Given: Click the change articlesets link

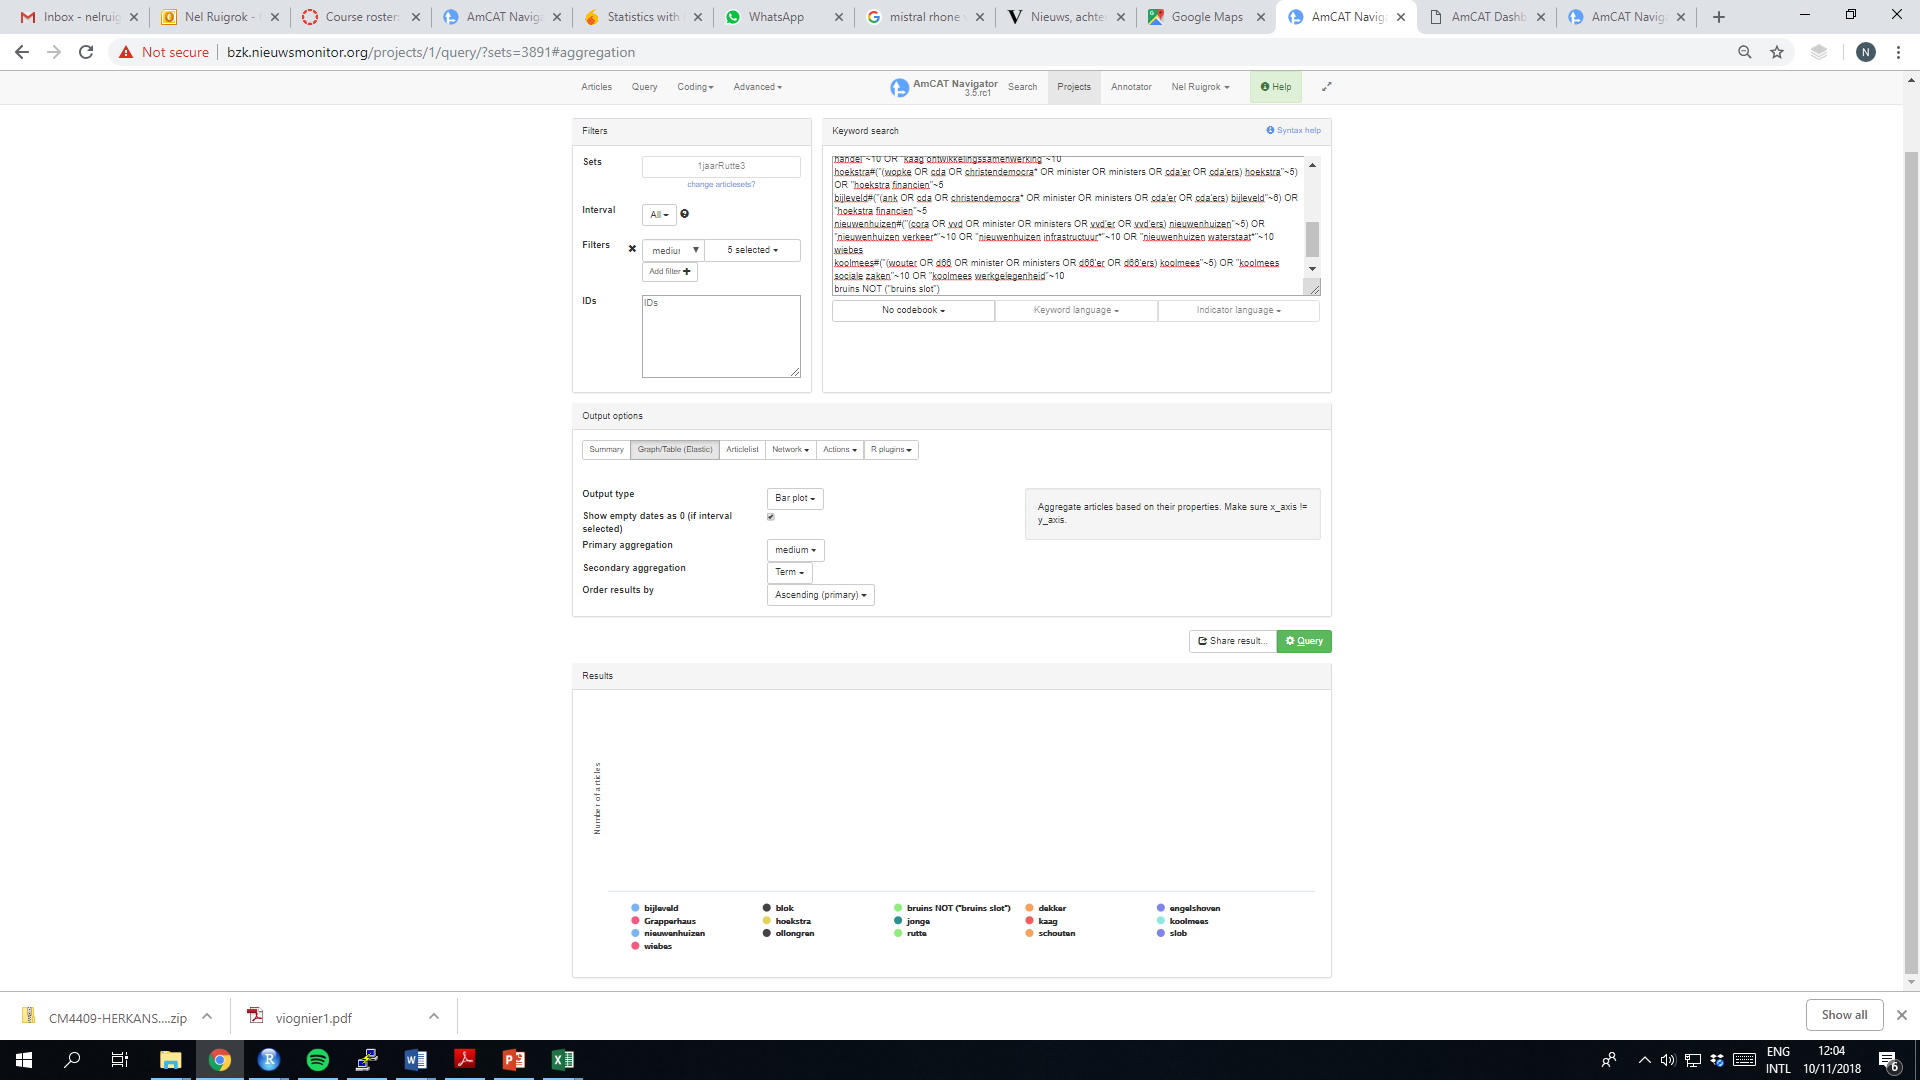Looking at the screenshot, I should [x=721, y=184].
